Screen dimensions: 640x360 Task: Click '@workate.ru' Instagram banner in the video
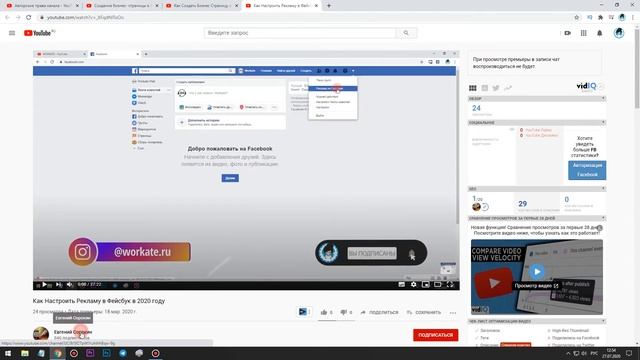pyautogui.click(x=129, y=252)
